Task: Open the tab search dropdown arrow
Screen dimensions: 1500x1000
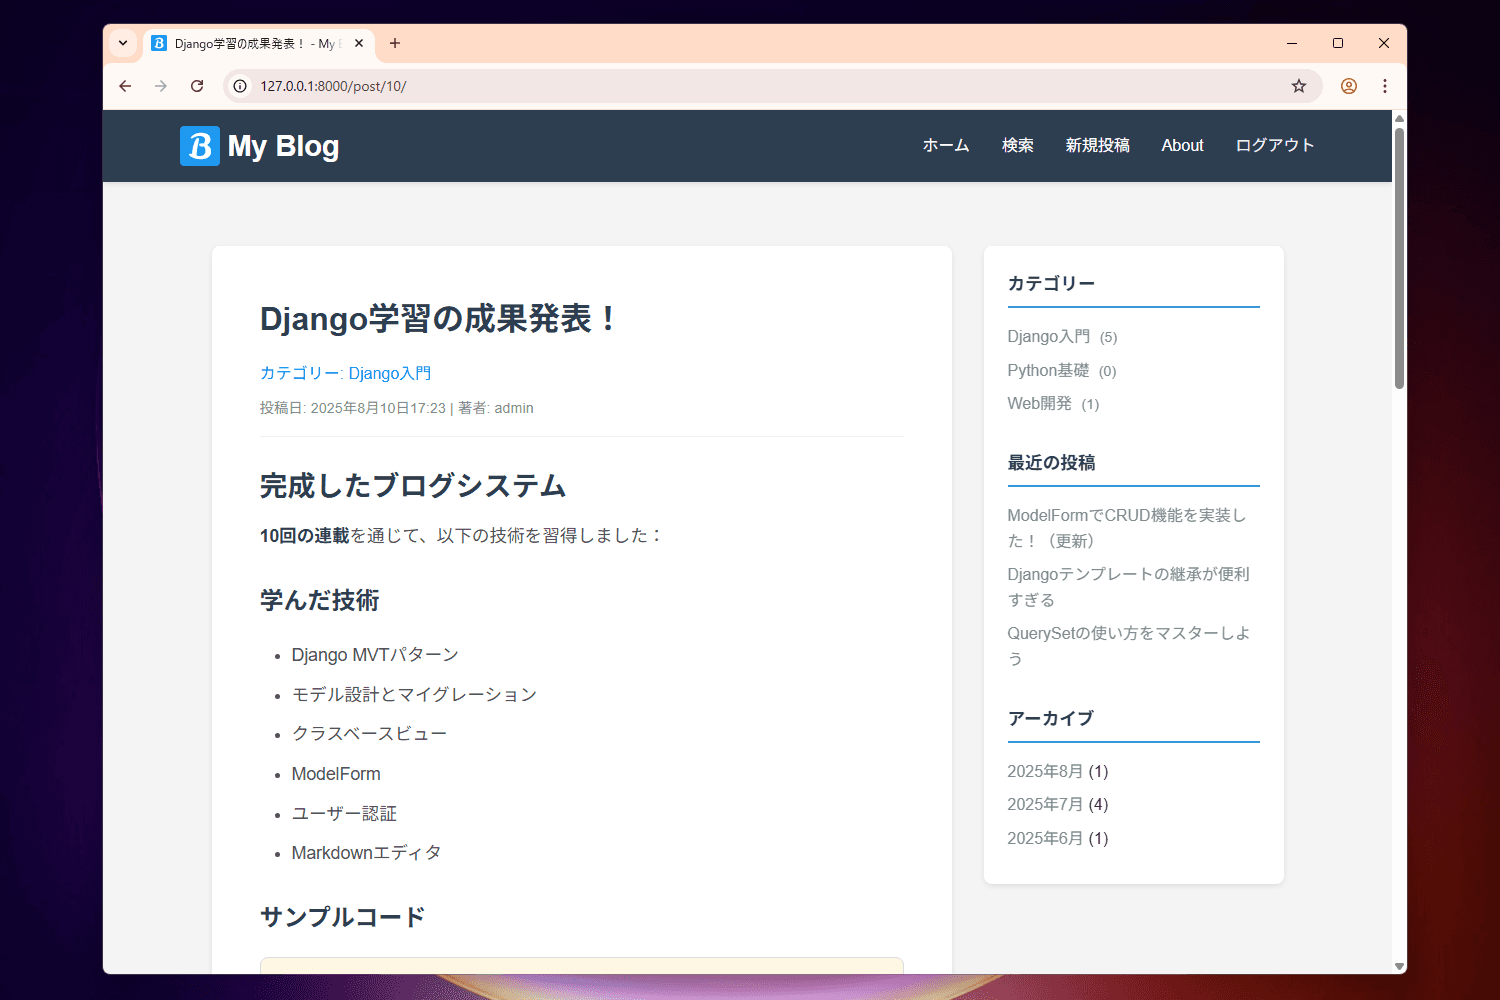Action: [x=123, y=44]
